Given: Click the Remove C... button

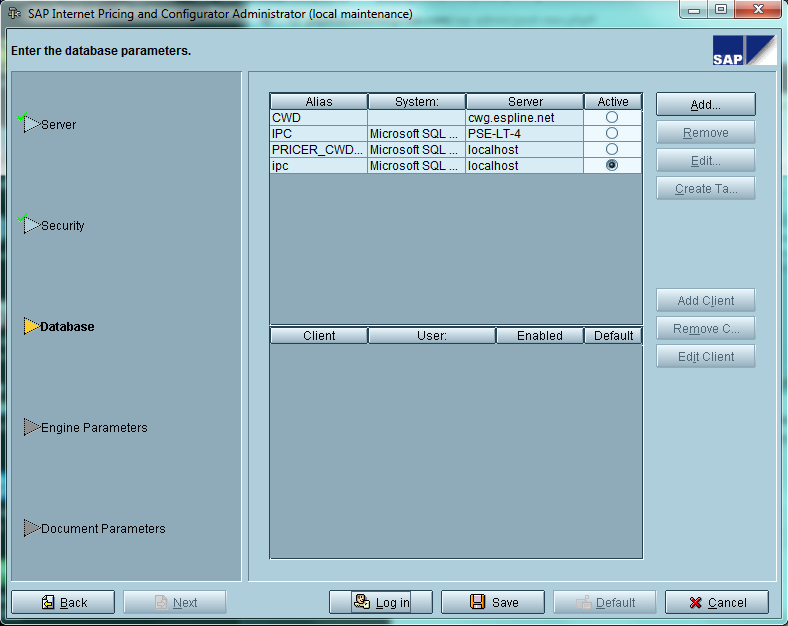Looking at the screenshot, I should (x=706, y=329).
